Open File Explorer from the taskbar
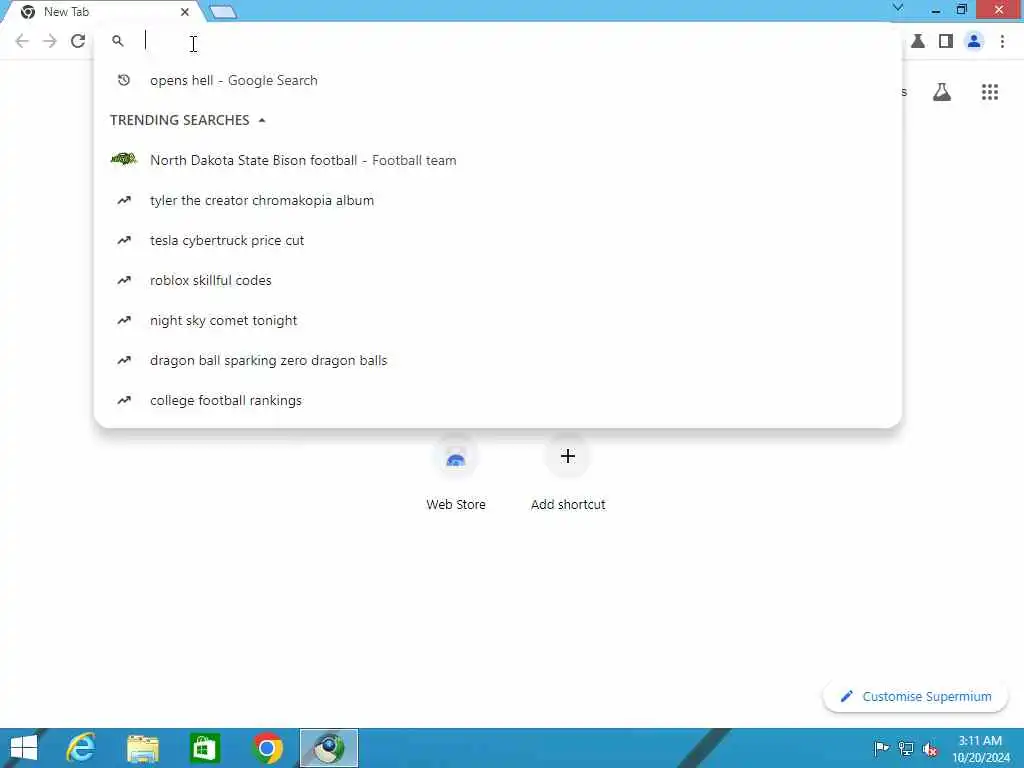This screenshot has width=1024, height=768. 142,748
